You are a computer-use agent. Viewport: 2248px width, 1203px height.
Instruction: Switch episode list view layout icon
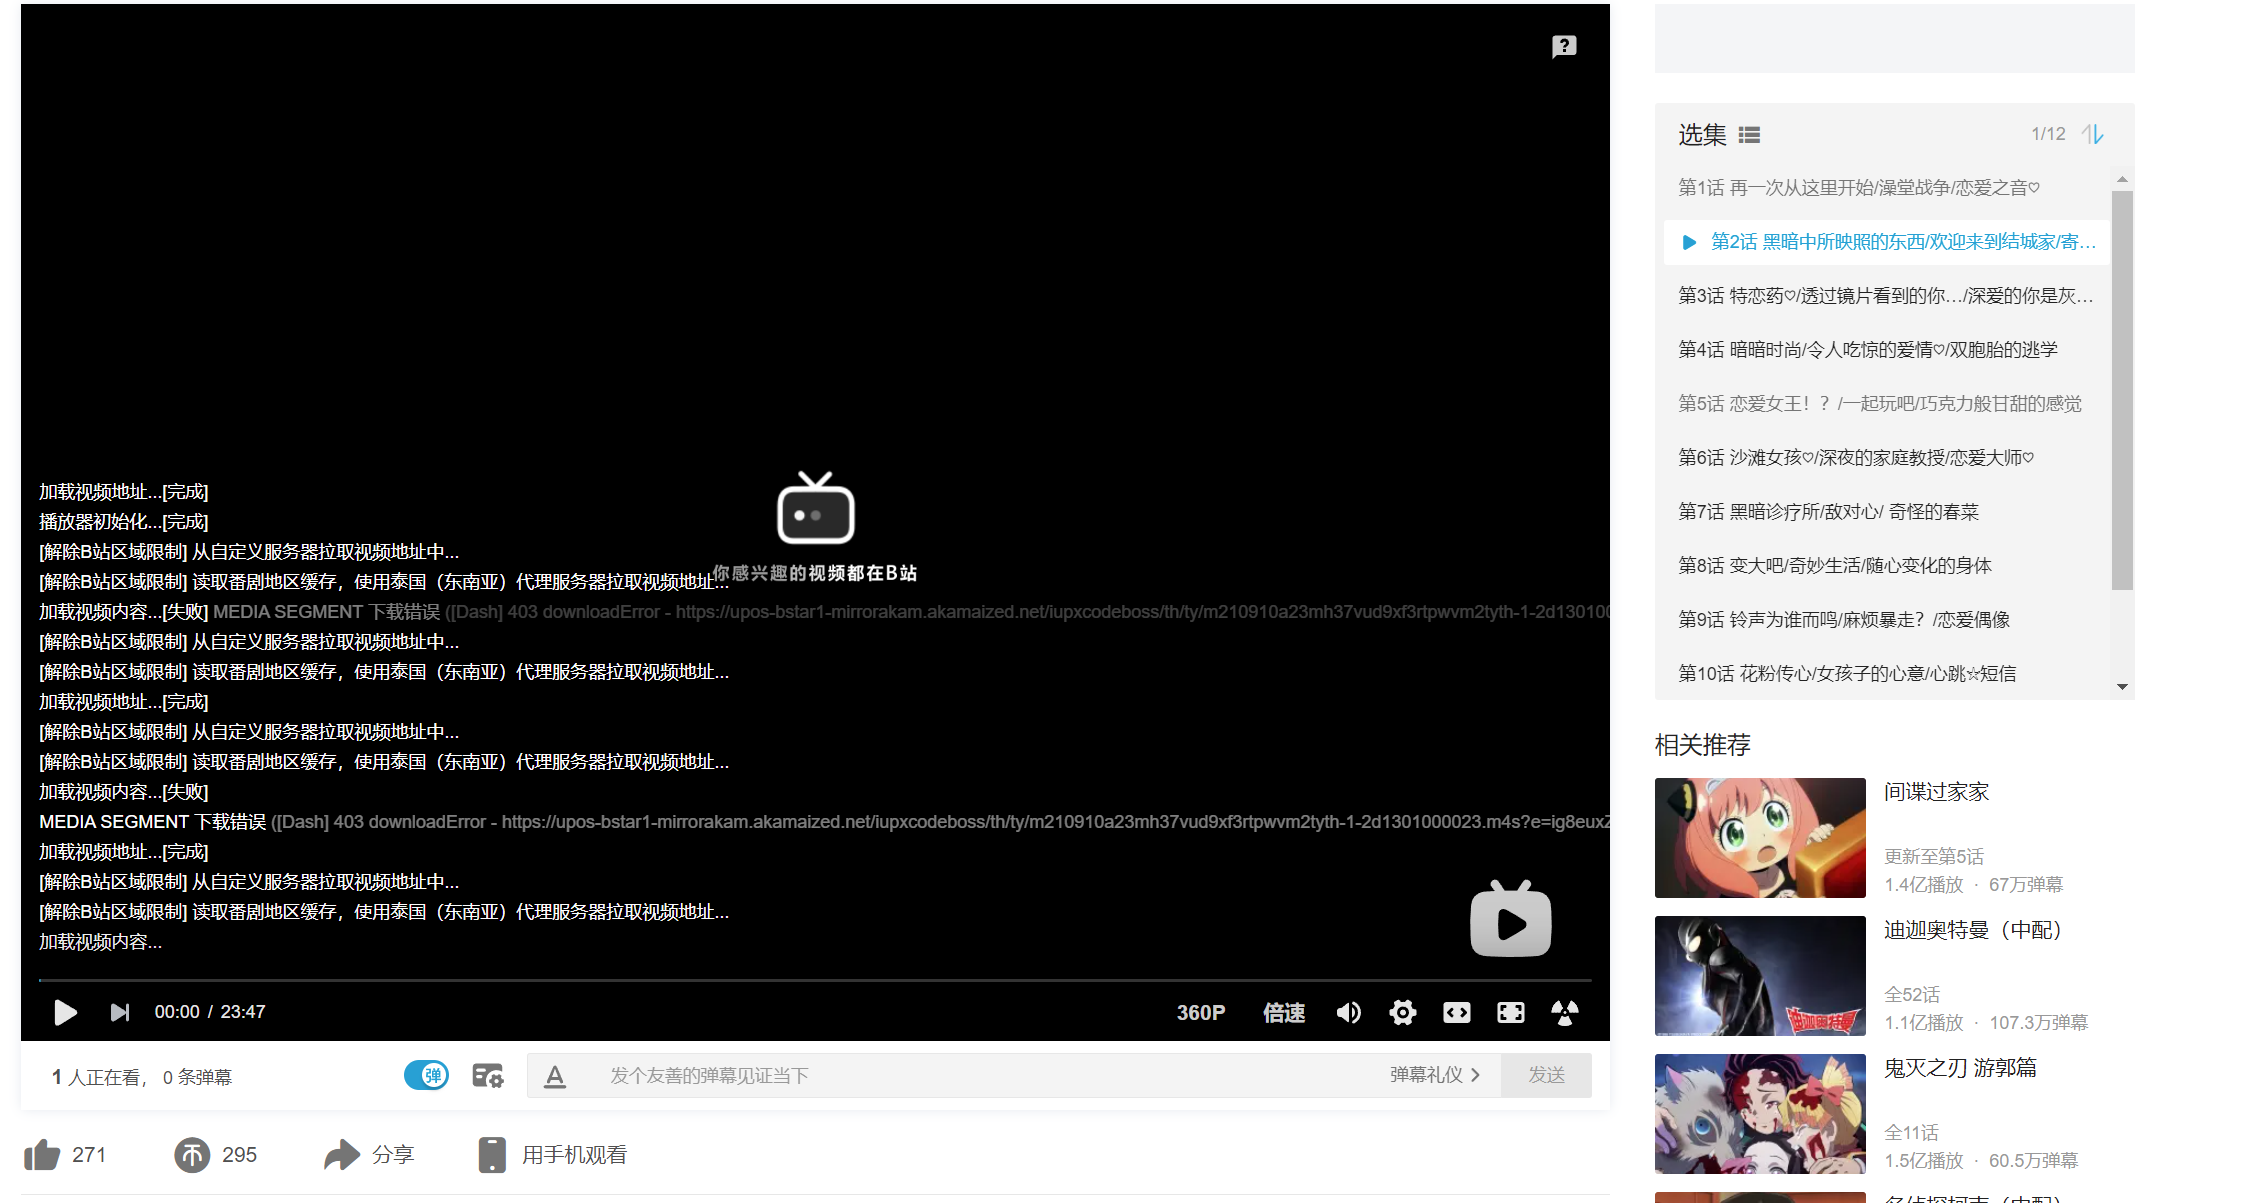coord(1749,134)
